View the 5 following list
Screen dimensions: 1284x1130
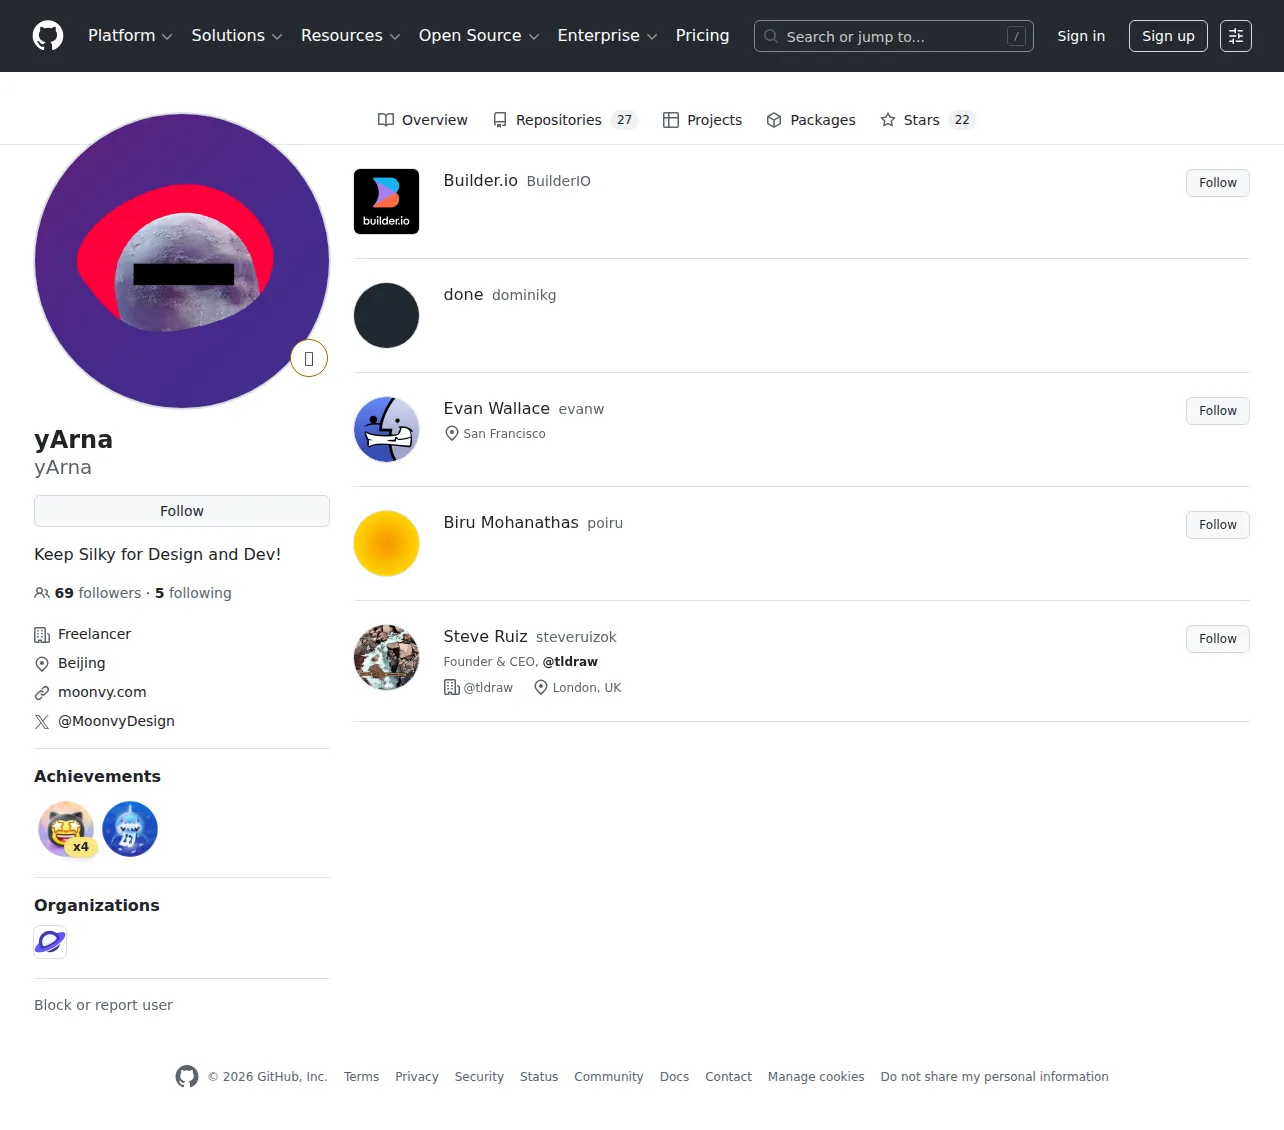pyautogui.click(x=193, y=593)
